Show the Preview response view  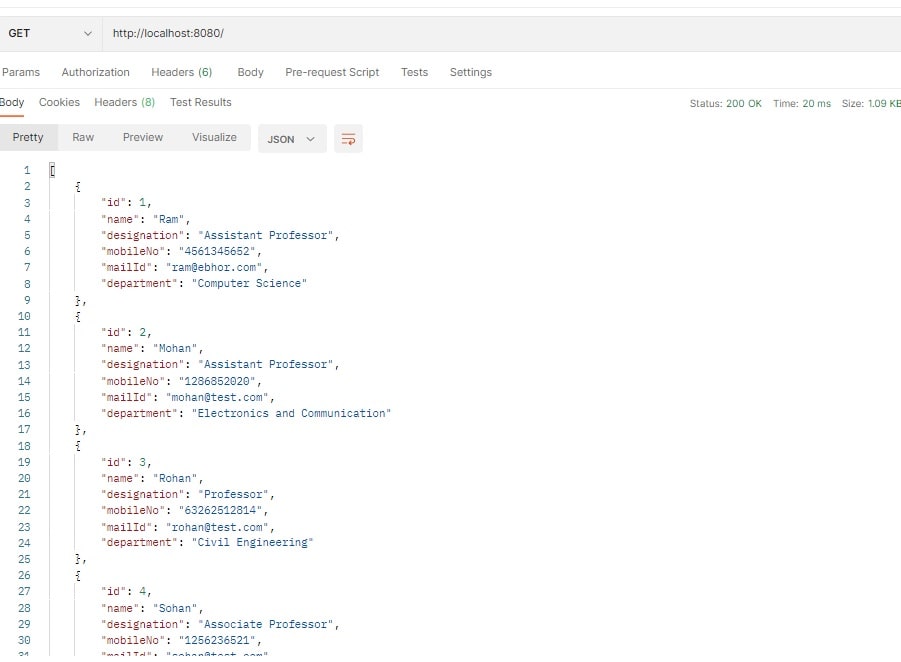click(x=142, y=137)
